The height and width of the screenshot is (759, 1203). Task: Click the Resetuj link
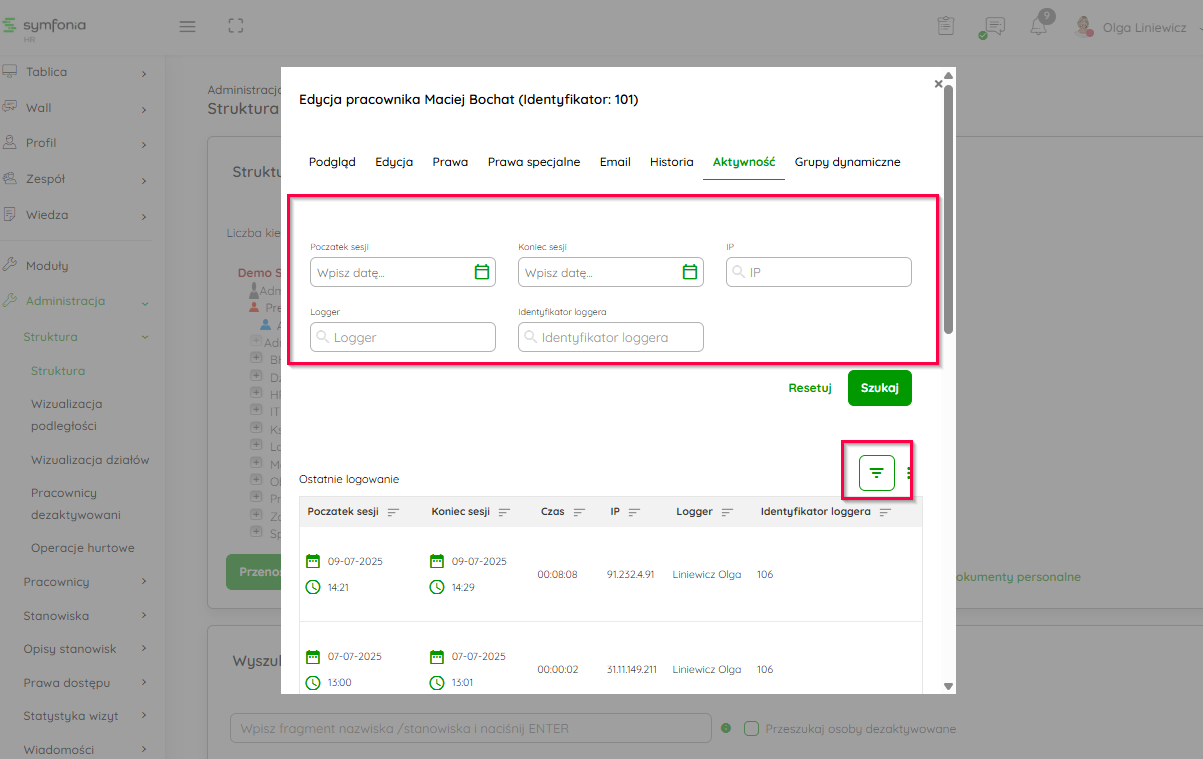pos(809,388)
